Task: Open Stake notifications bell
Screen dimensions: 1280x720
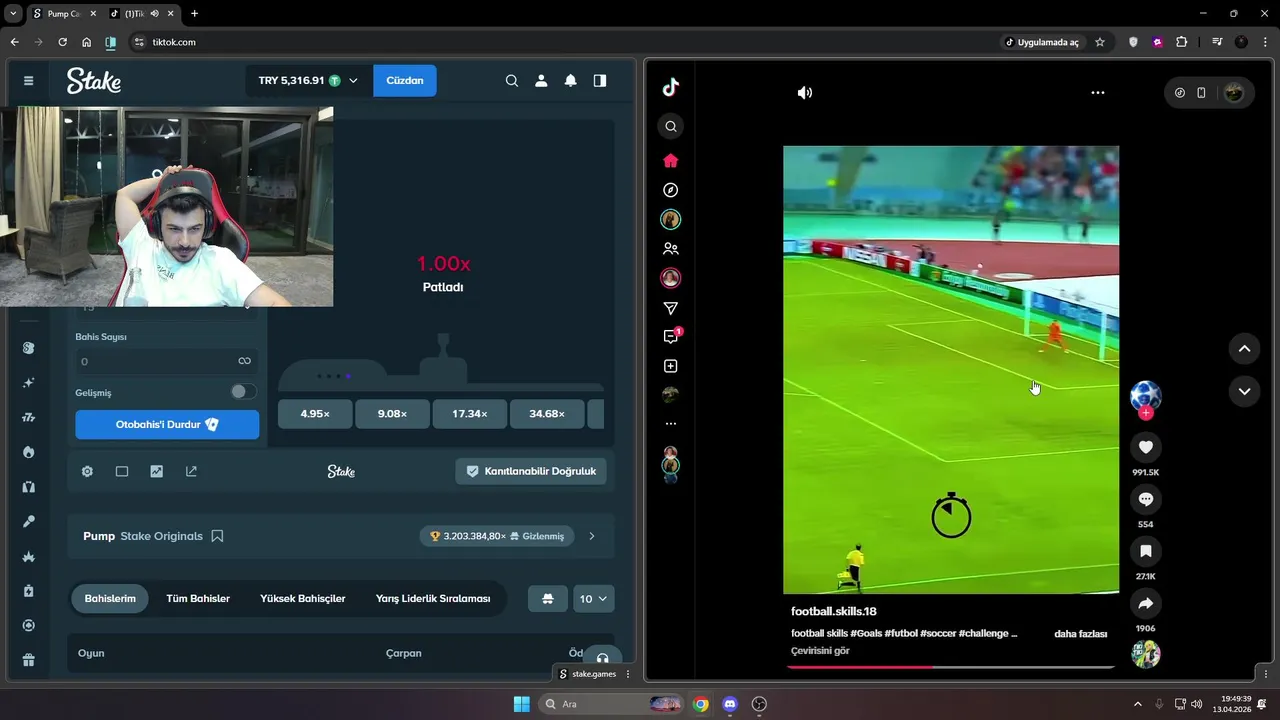Action: pyautogui.click(x=570, y=80)
